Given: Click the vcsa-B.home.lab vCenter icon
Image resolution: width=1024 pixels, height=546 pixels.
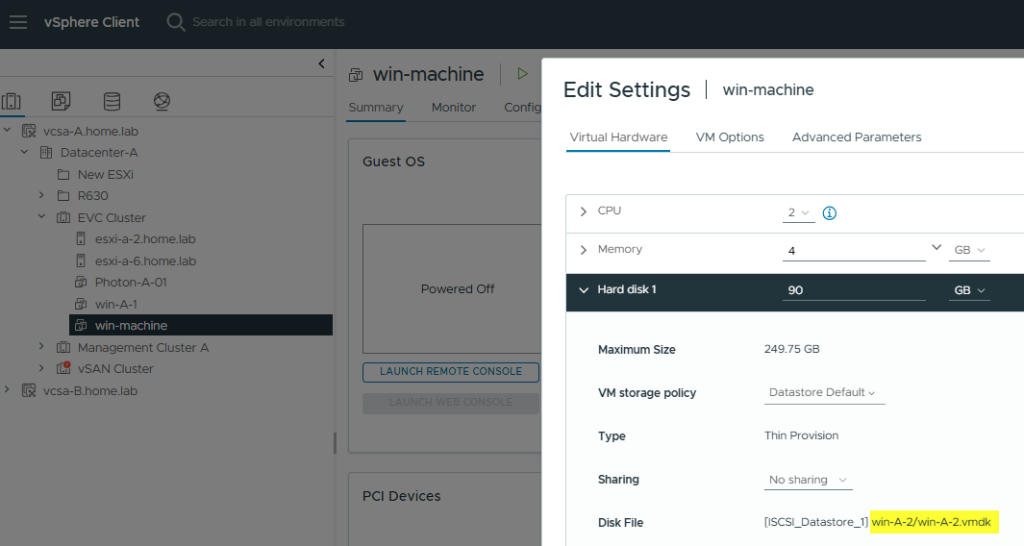Looking at the screenshot, I should [29, 391].
